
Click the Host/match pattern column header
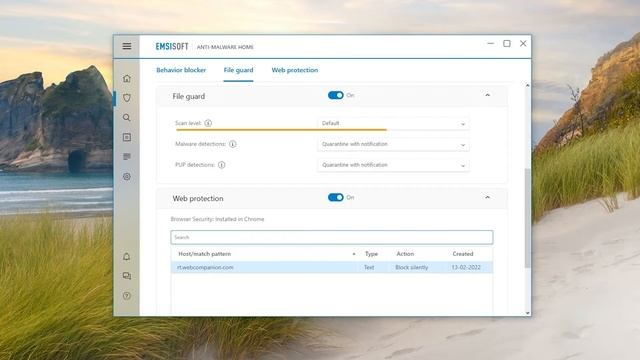pyautogui.click(x=204, y=254)
